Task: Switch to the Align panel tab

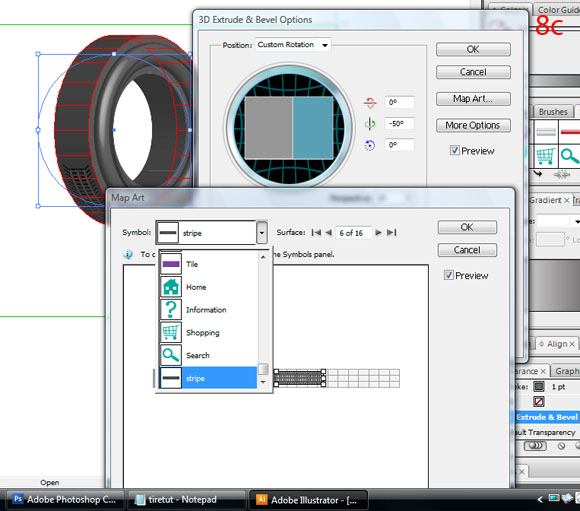Action: tap(557, 344)
